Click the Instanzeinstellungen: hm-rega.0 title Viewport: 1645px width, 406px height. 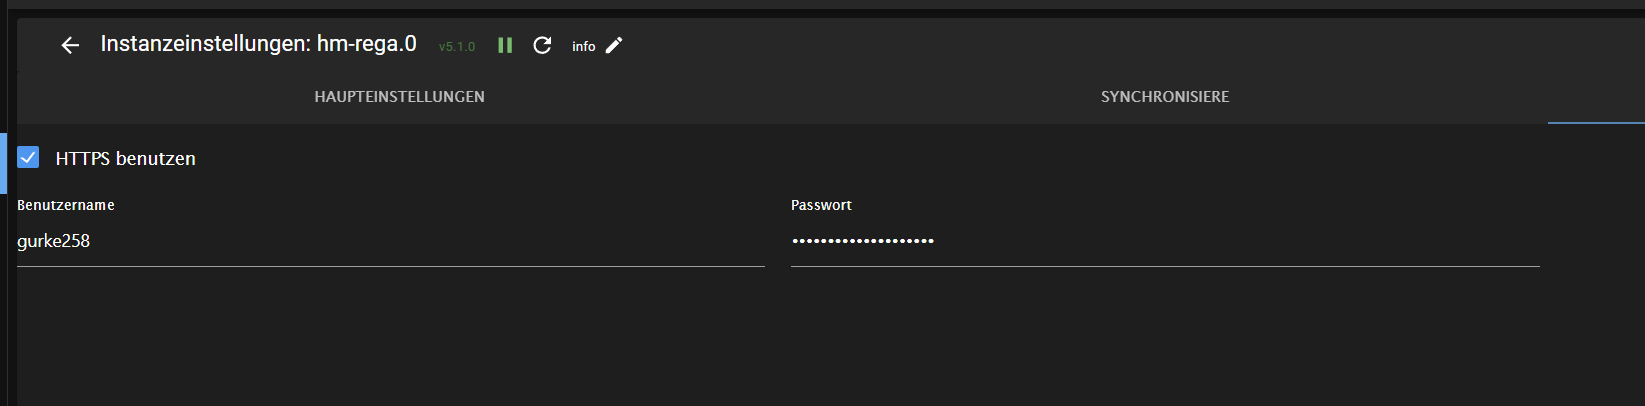[258, 44]
